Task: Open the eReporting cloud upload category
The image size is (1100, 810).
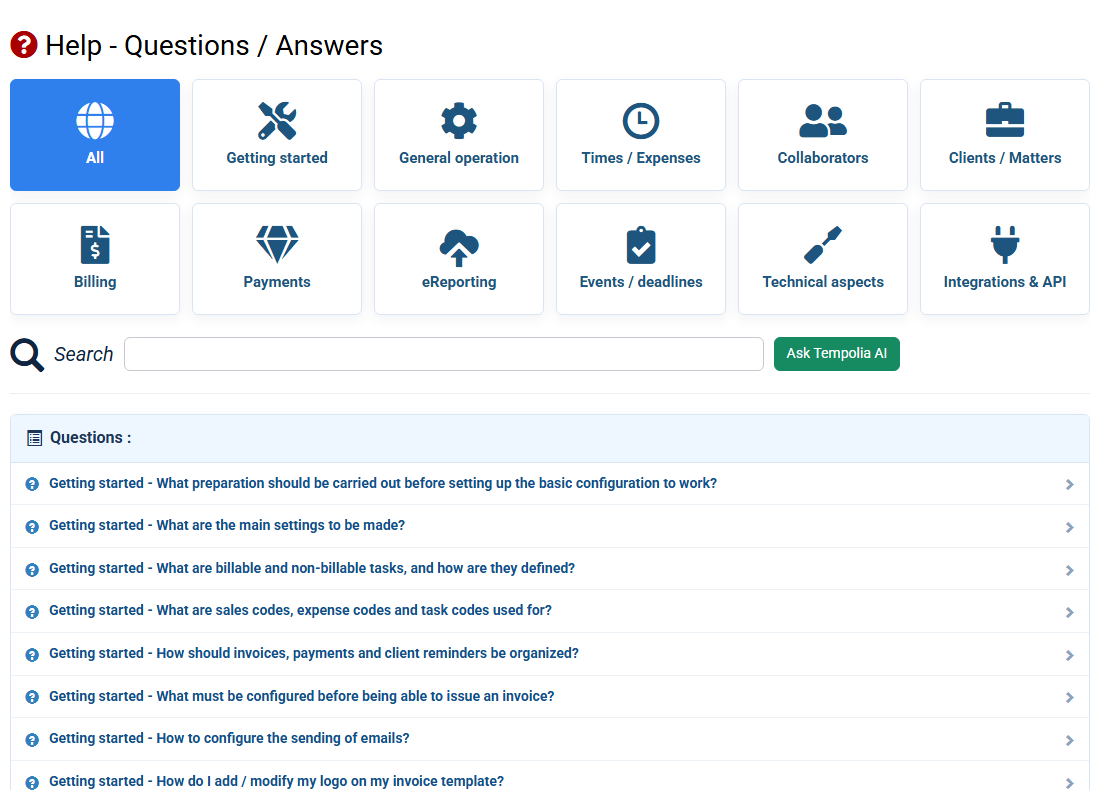Action: (x=459, y=259)
